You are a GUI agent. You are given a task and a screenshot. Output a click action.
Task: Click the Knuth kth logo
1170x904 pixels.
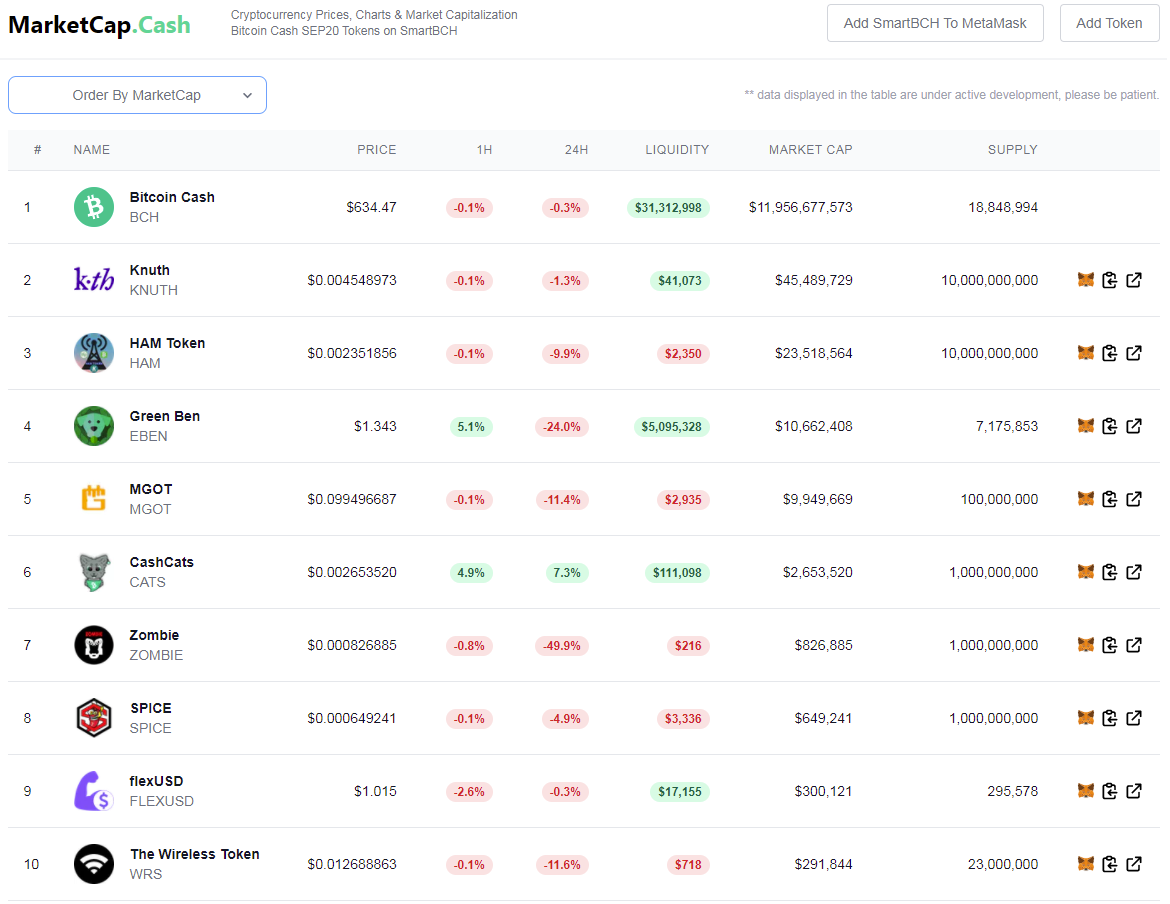coord(94,280)
